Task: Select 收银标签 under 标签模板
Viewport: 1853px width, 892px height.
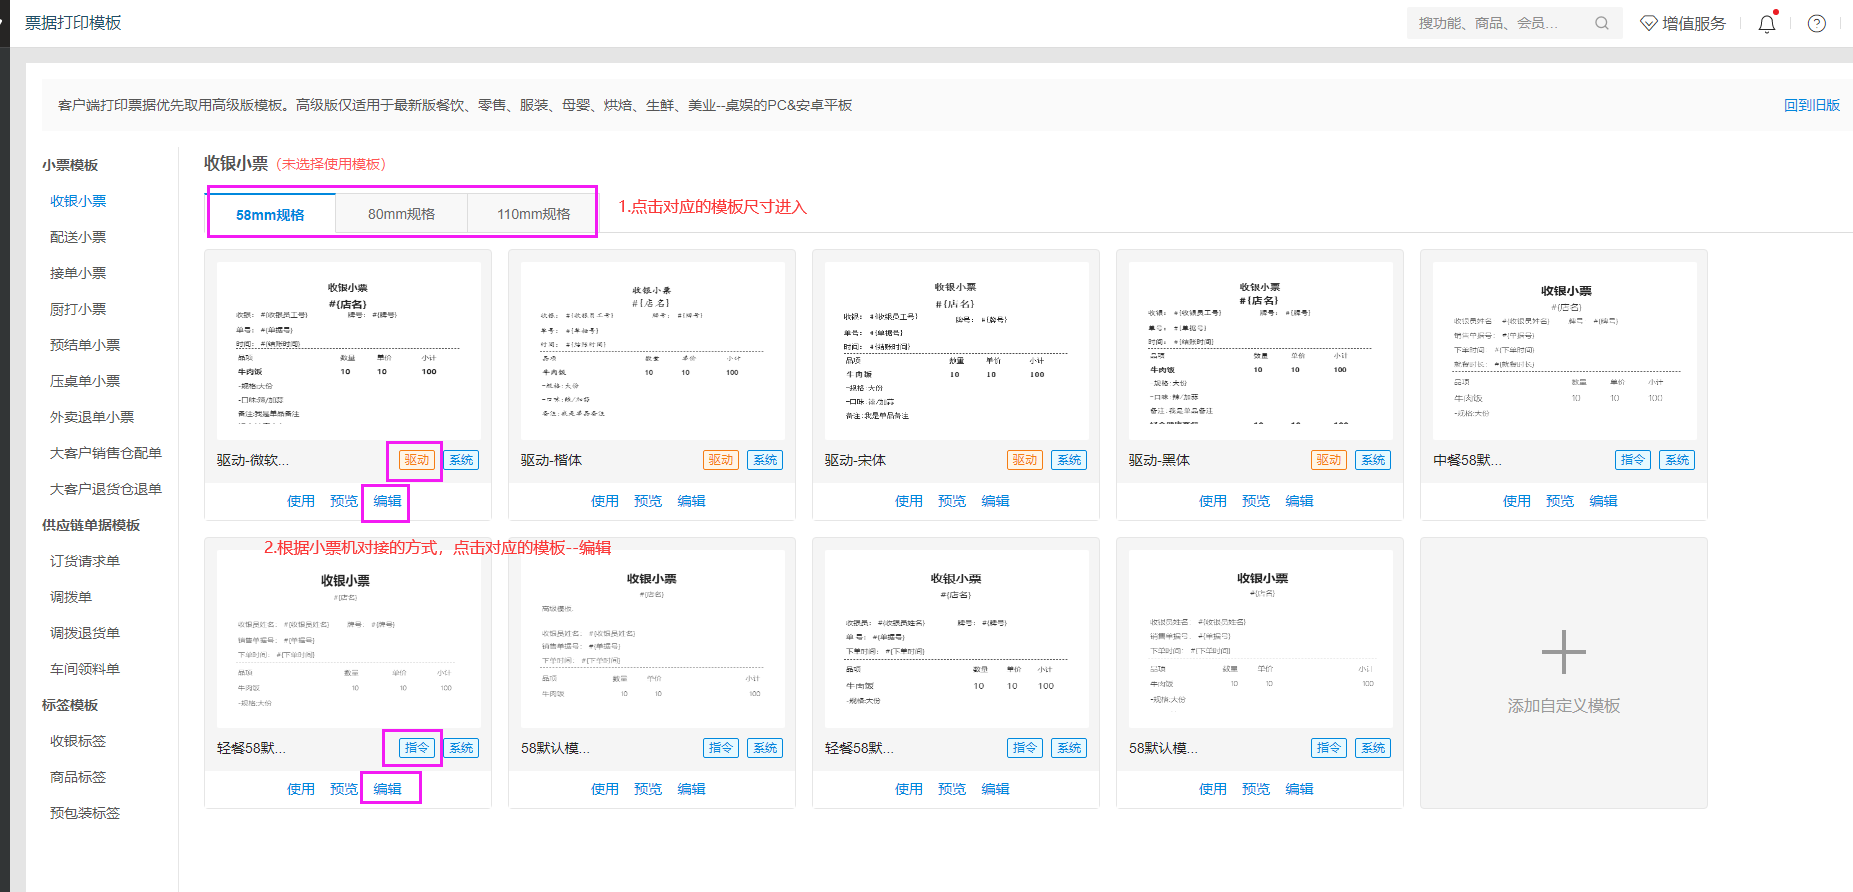Action: point(78,741)
